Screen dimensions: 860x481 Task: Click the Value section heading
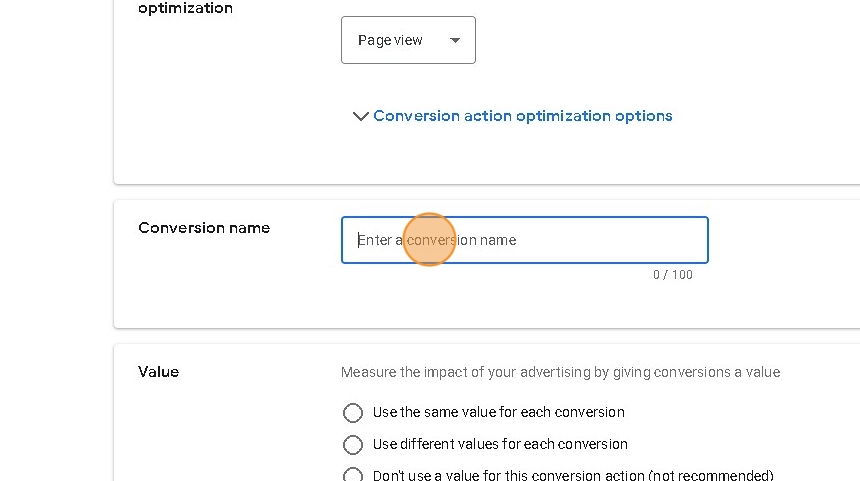(x=158, y=372)
